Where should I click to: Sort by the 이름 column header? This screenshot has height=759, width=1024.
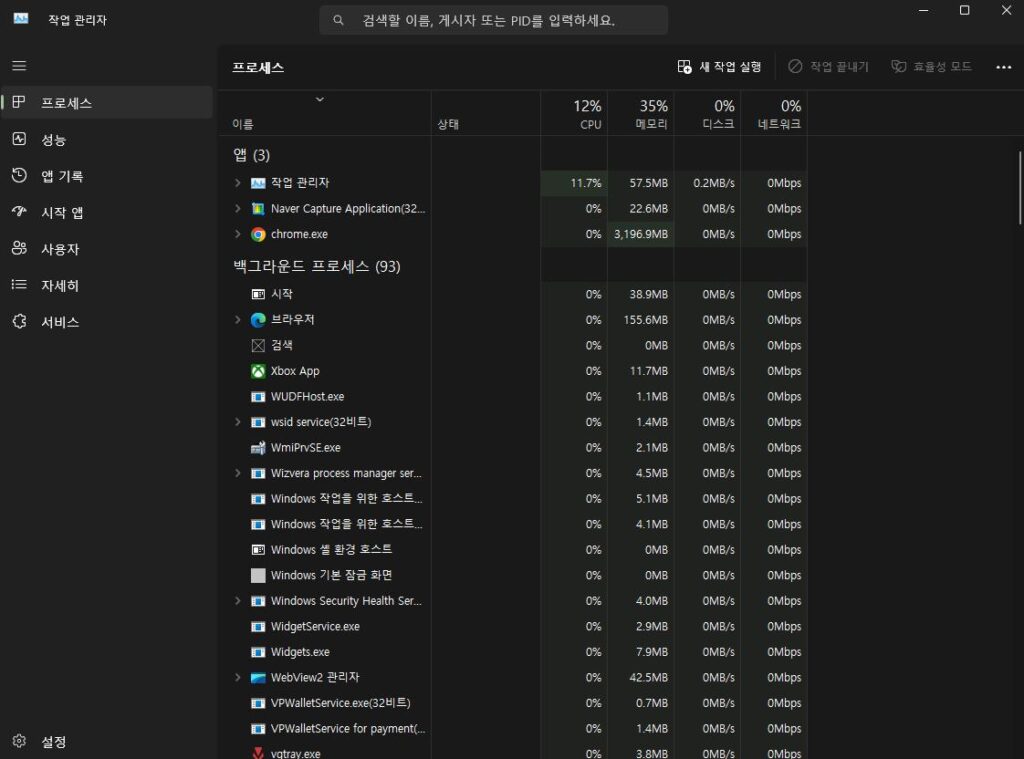[x=325, y=114]
